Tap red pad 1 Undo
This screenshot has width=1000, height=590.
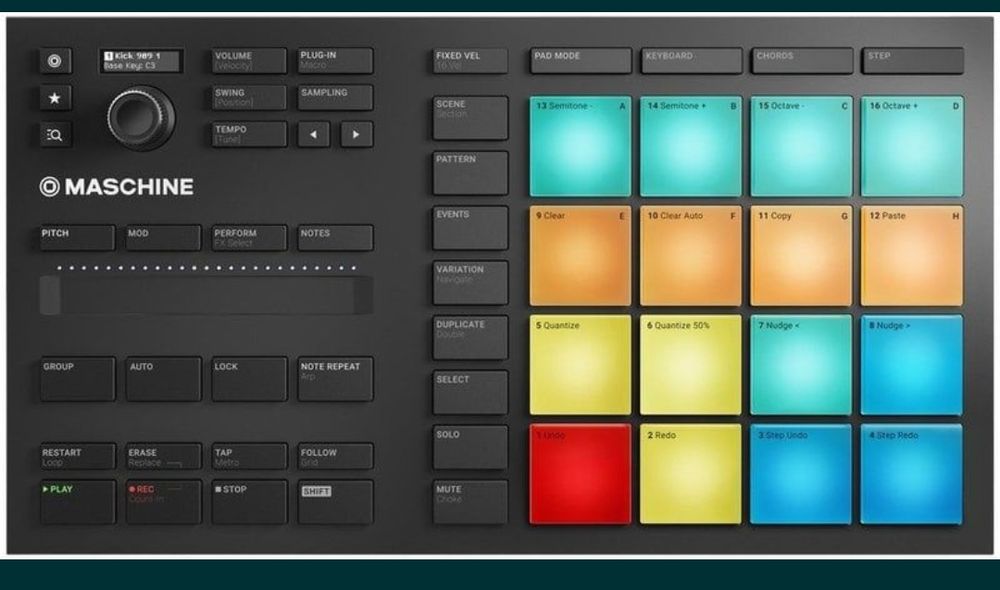coord(580,475)
